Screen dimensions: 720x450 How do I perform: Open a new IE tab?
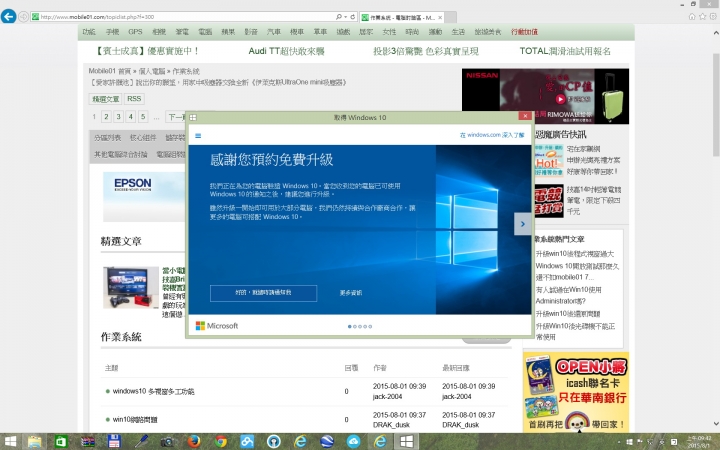point(451,17)
